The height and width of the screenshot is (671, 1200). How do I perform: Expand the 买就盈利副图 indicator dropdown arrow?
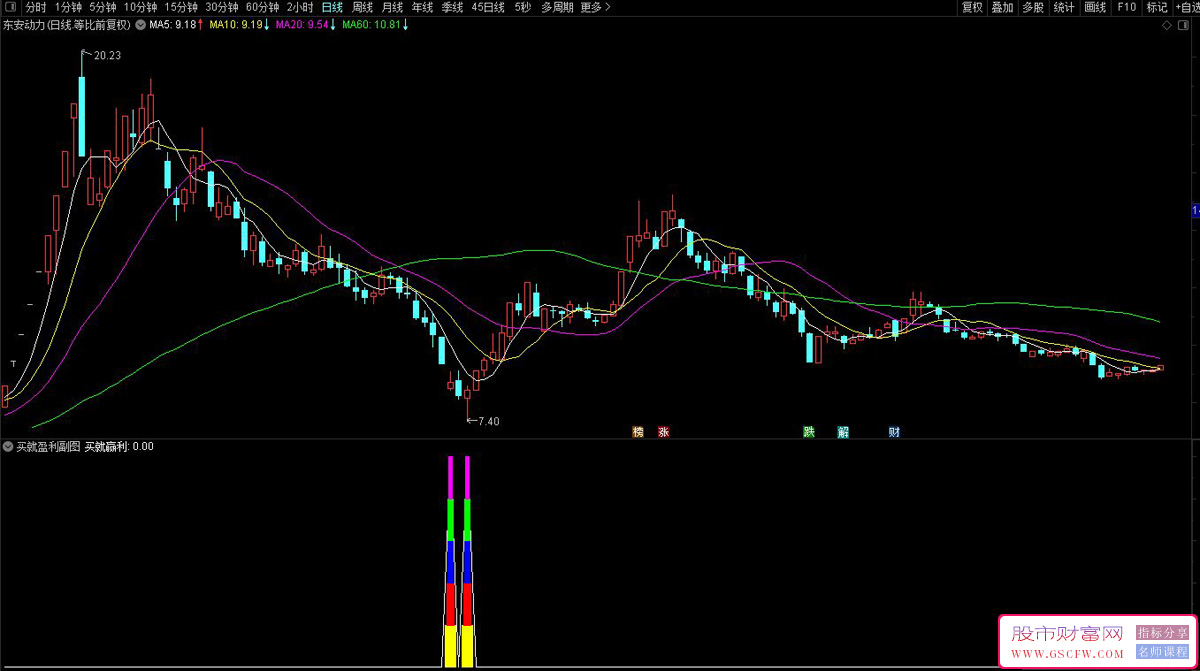click(8, 446)
